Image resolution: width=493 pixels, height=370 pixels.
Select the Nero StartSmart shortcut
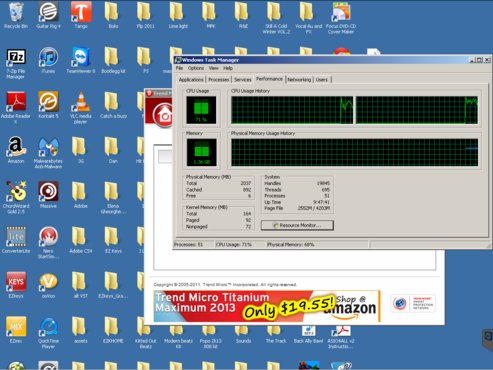coord(48,242)
